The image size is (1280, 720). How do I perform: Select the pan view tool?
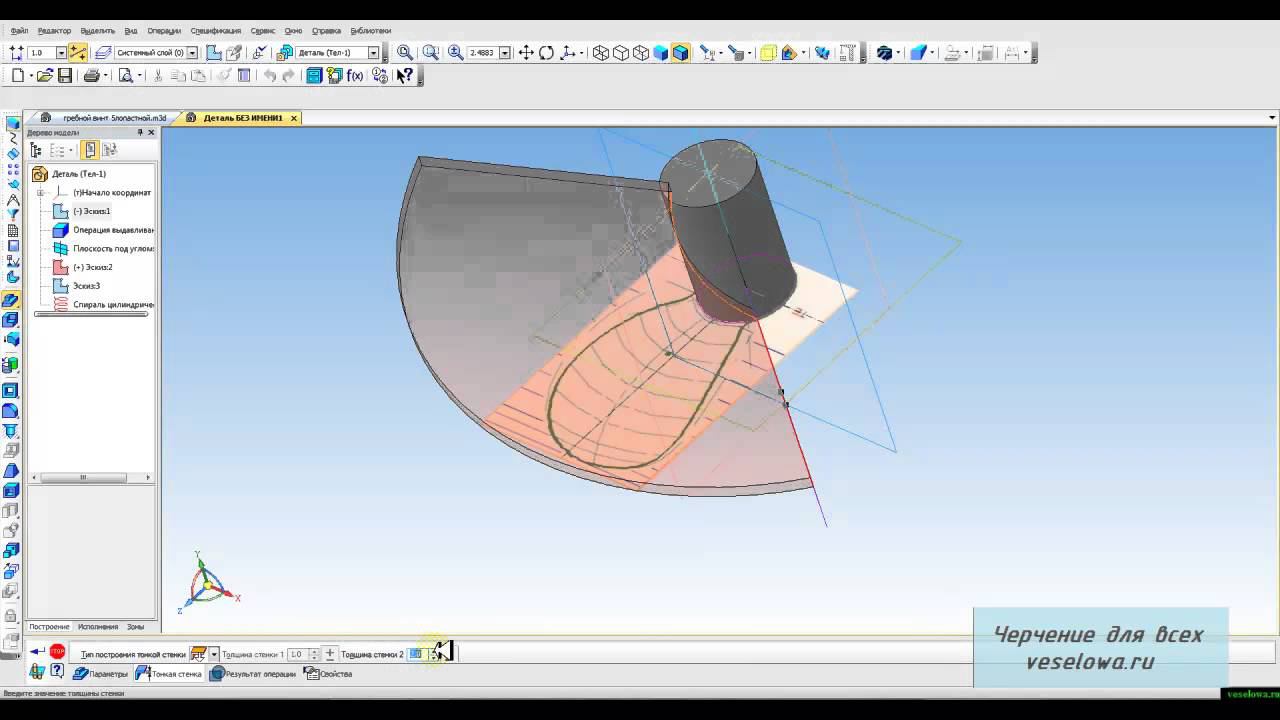point(526,53)
